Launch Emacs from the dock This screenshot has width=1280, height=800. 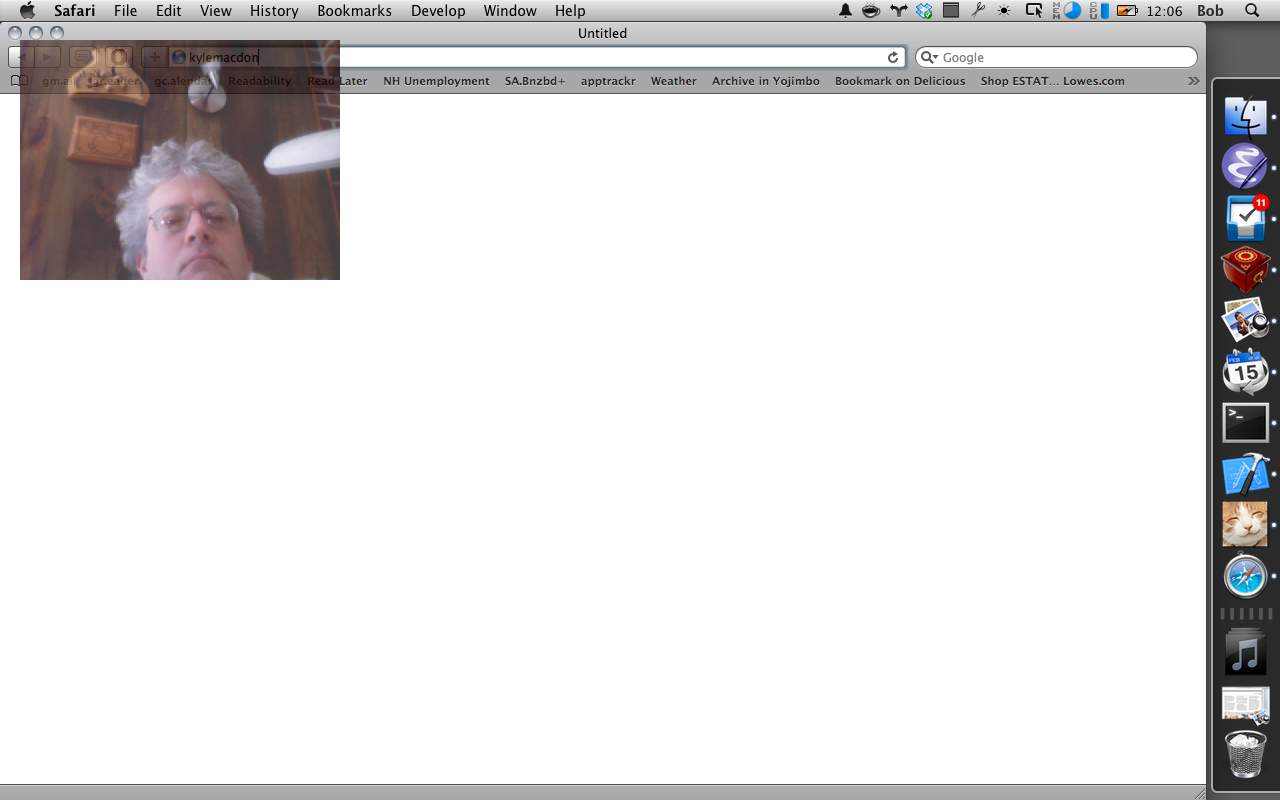(1245, 167)
